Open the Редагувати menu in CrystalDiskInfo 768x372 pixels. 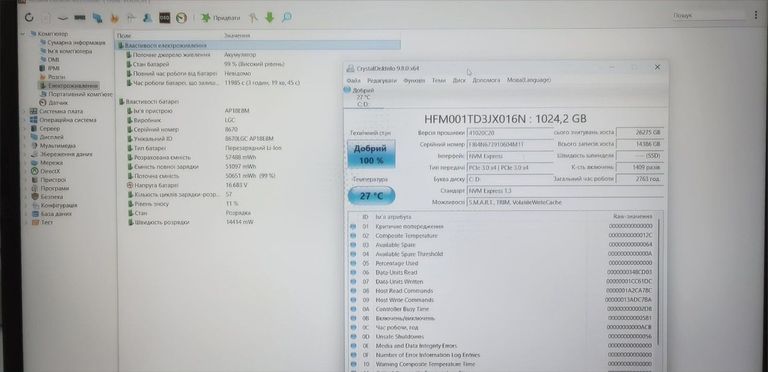pos(382,80)
